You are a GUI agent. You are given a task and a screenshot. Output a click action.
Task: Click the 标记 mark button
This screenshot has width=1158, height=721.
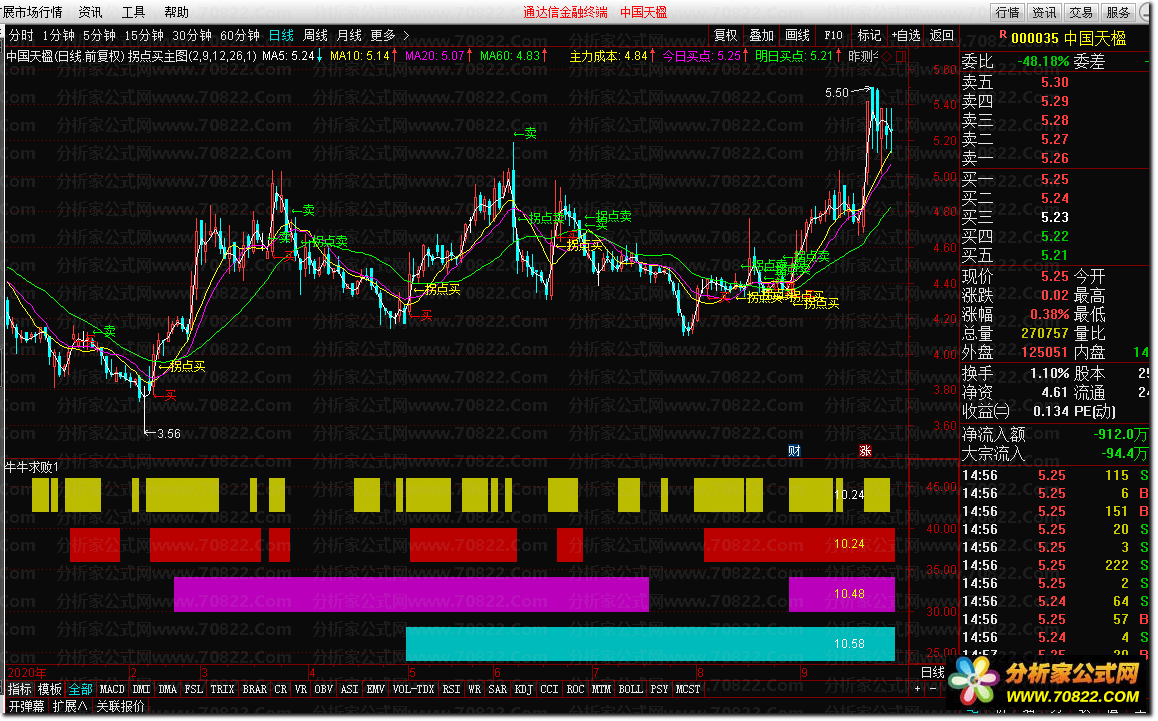(868, 35)
